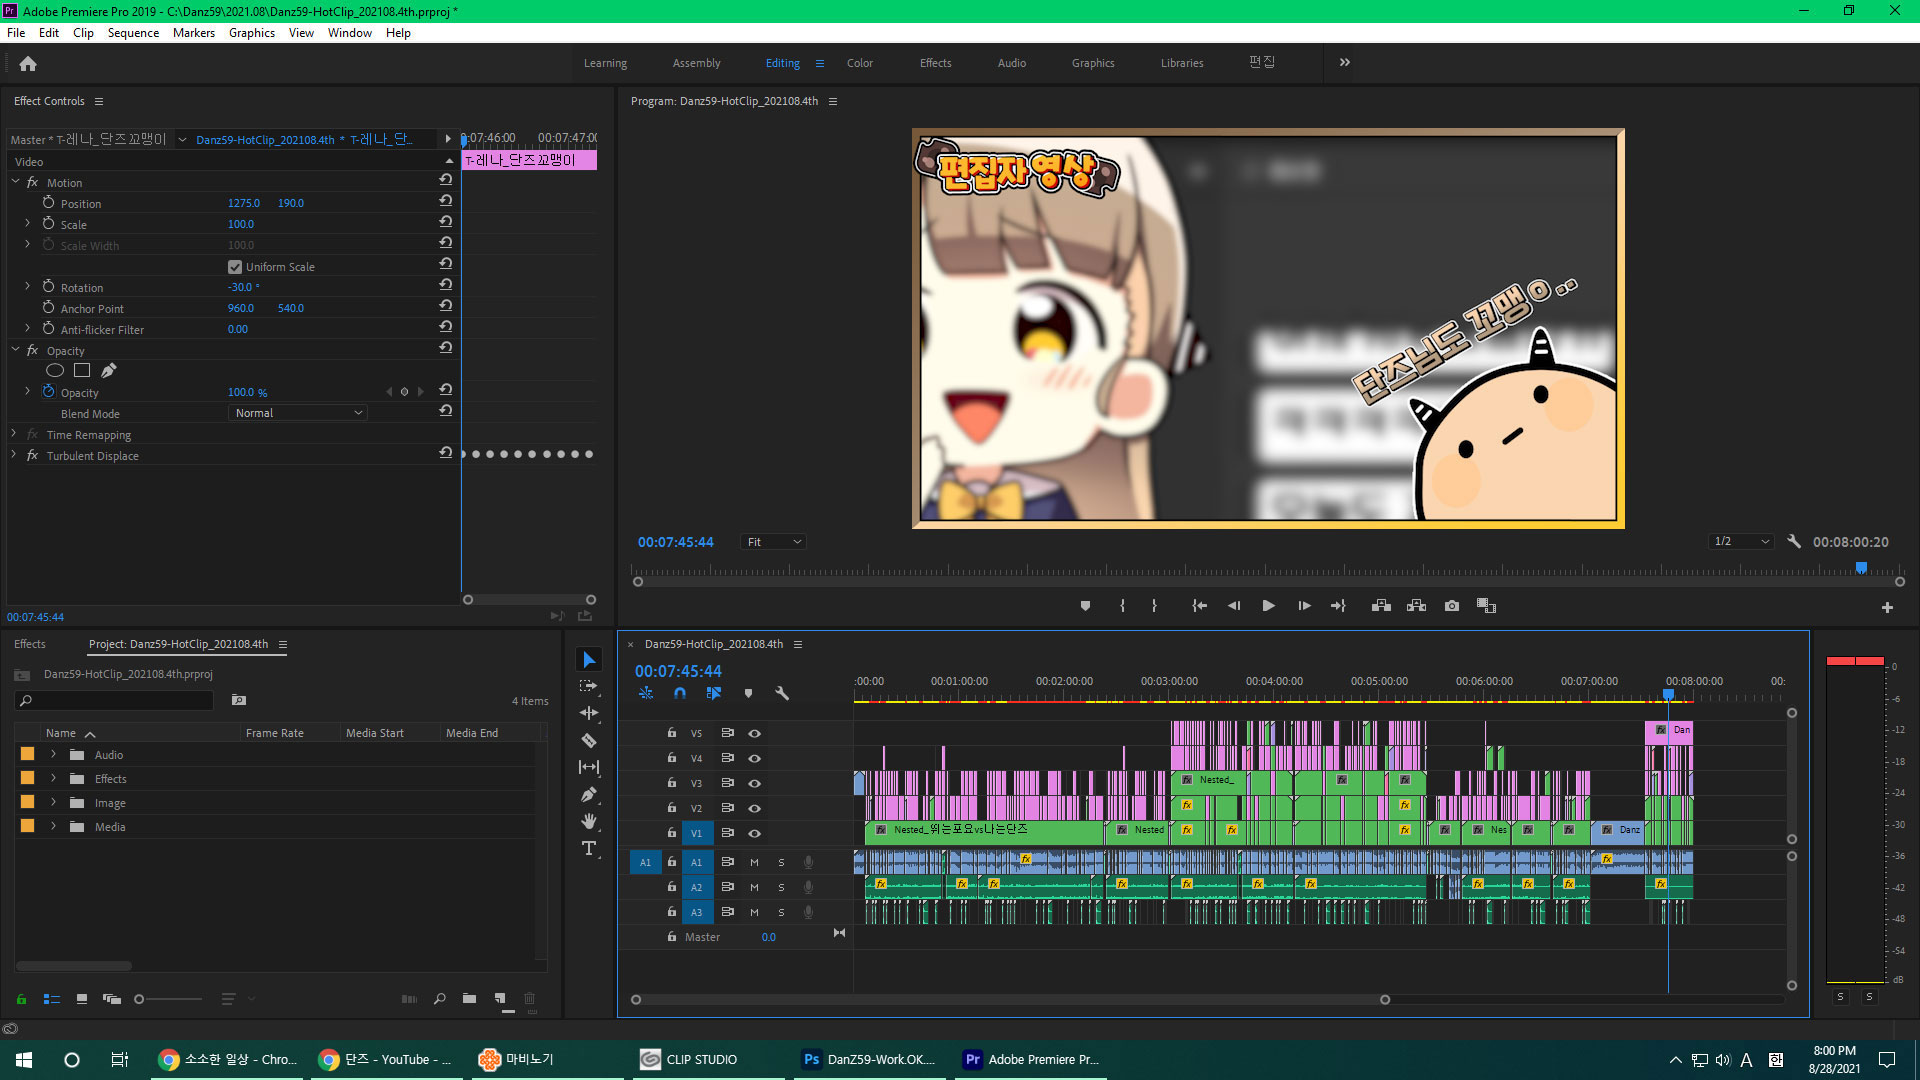
Task: Mute track A1
Action: tap(754, 862)
